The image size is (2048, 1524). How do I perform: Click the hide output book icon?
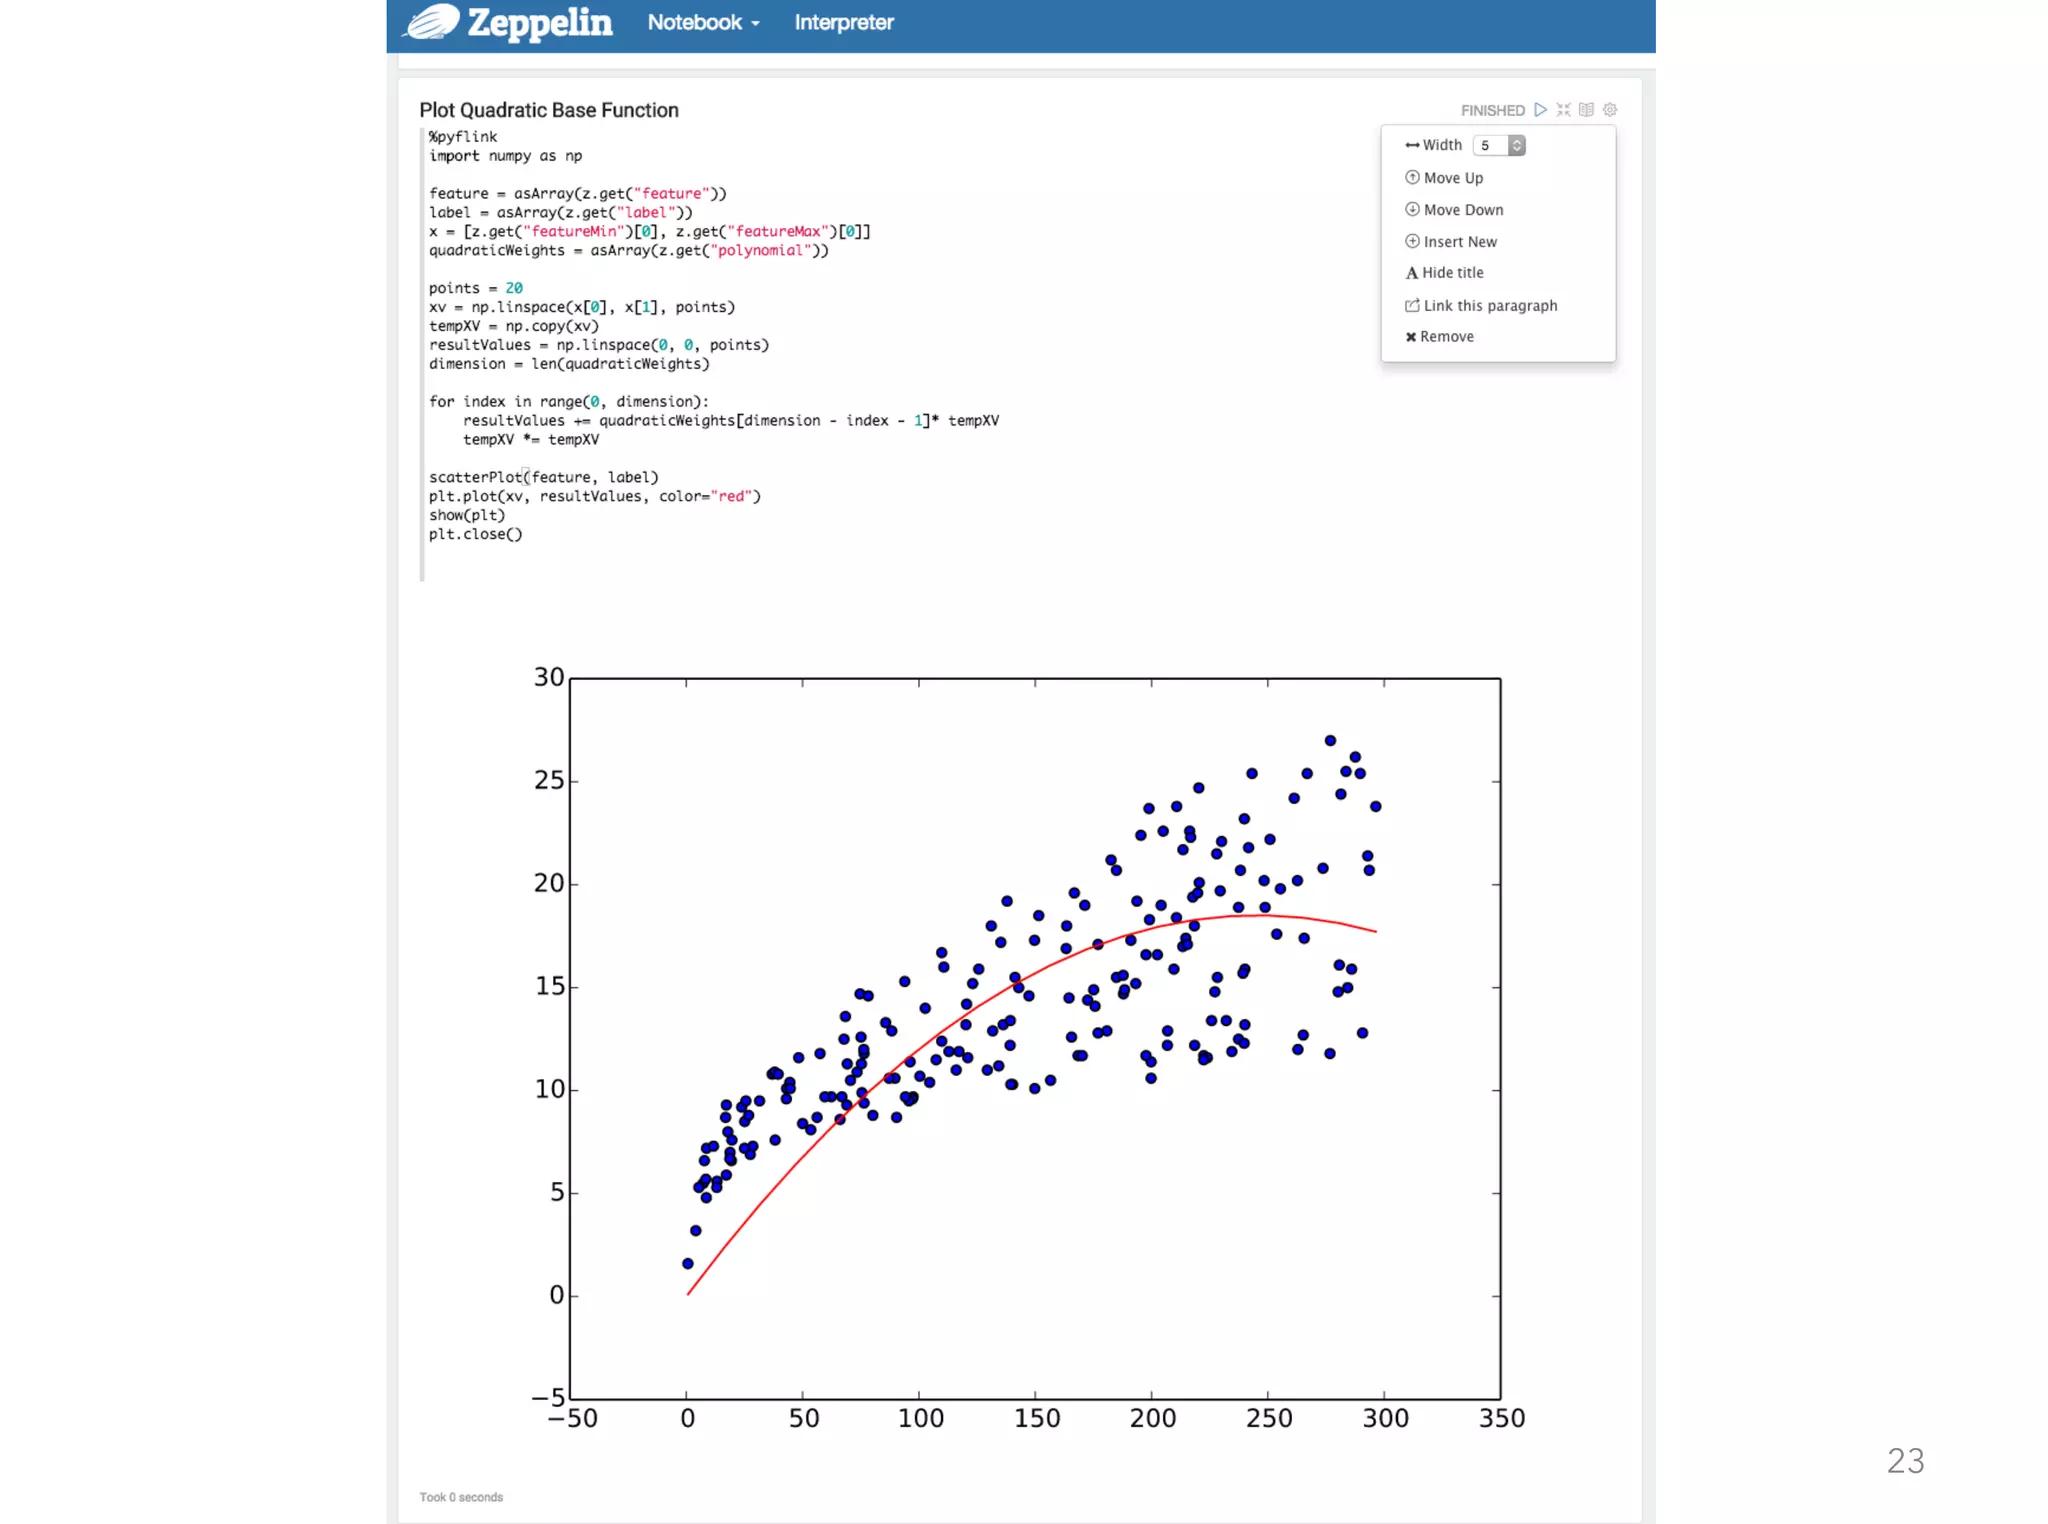1586,110
